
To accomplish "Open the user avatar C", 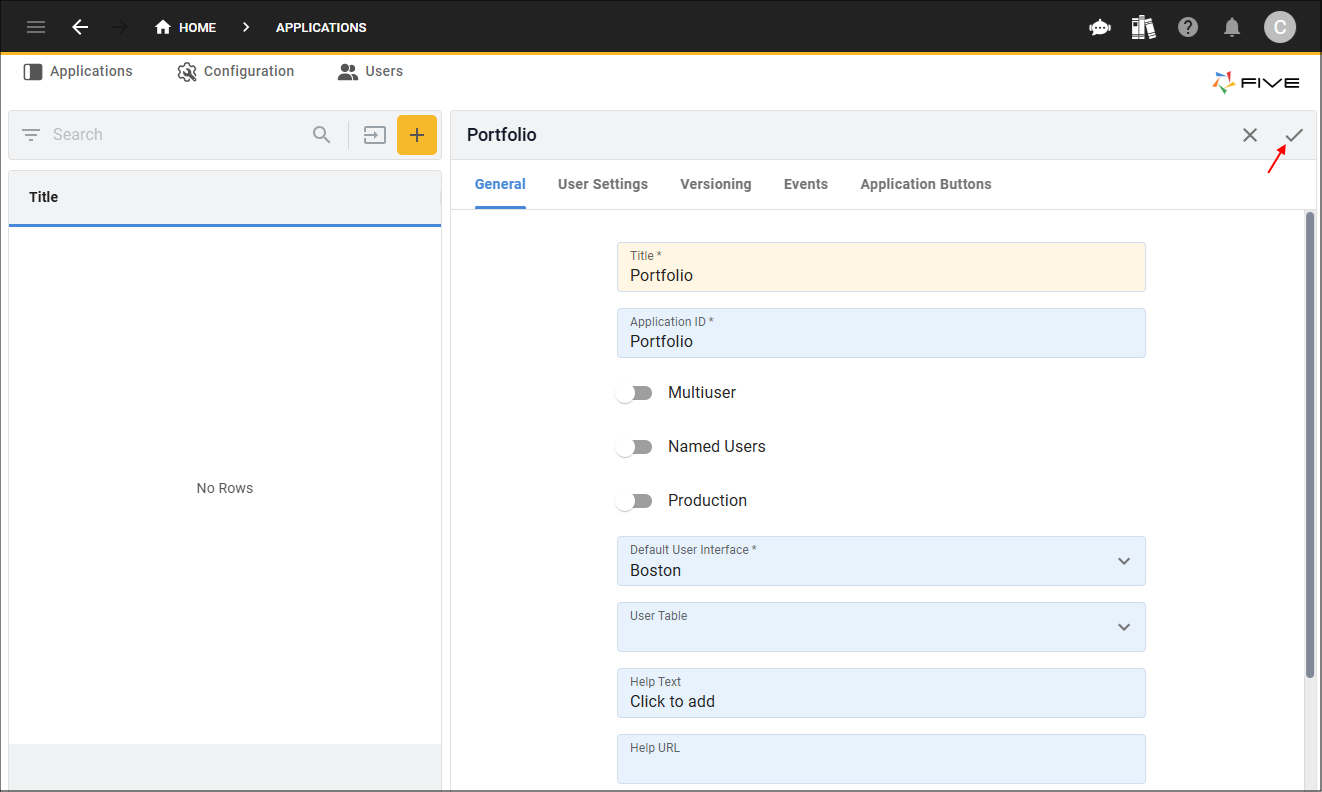I will pos(1280,27).
